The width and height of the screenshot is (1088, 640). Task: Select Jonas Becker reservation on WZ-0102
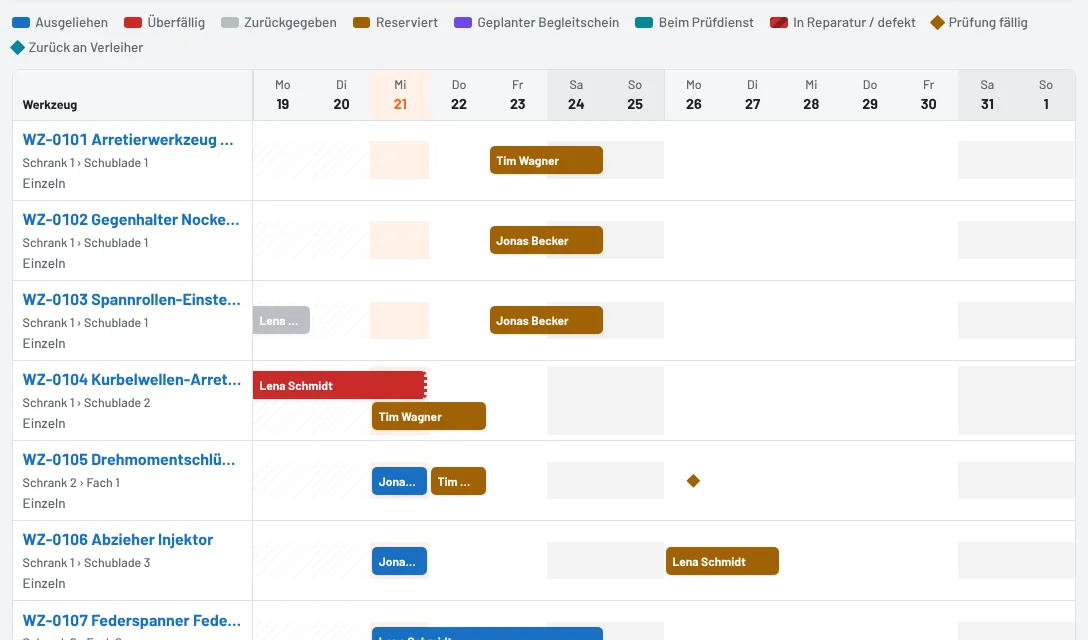coord(546,240)
